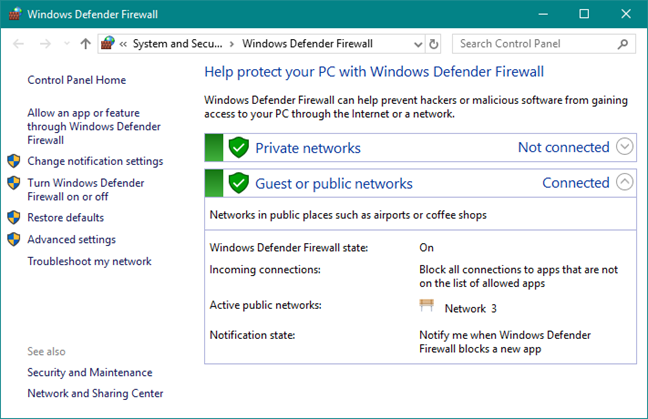Screen dimensions: 648x419
Task: Click shield icon beside Turn Windows Defender Firewall
Action: (14, 183)
